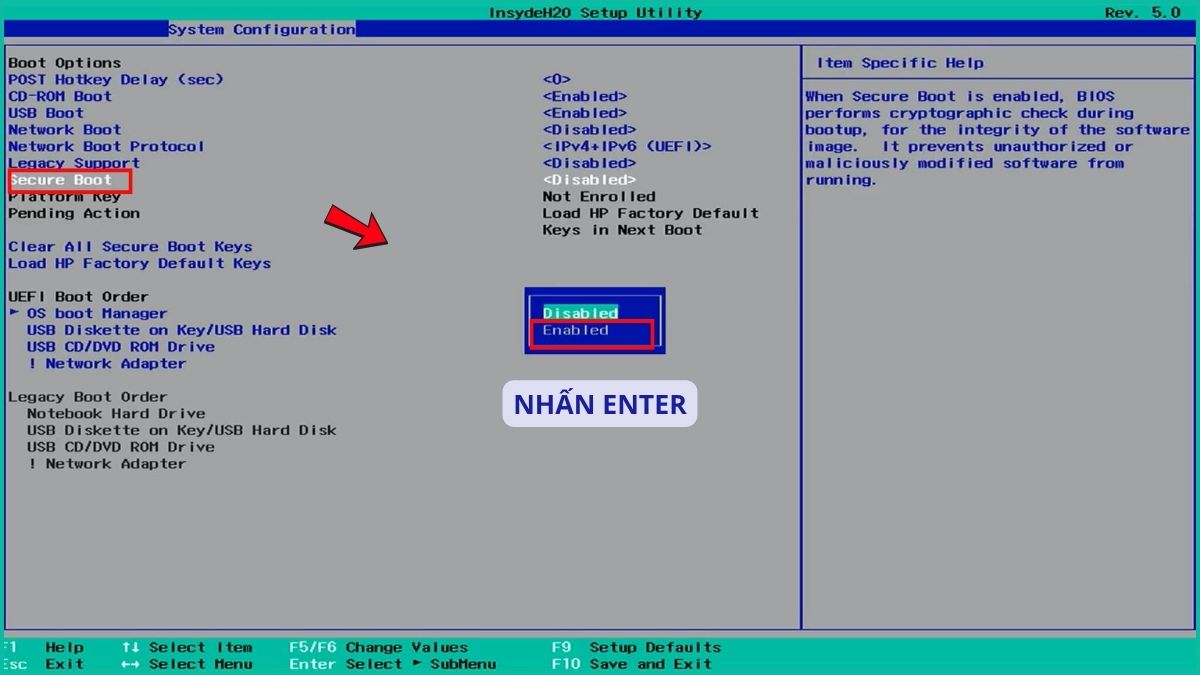Change the Legacy Support <Disabled> value

[590, 163]
